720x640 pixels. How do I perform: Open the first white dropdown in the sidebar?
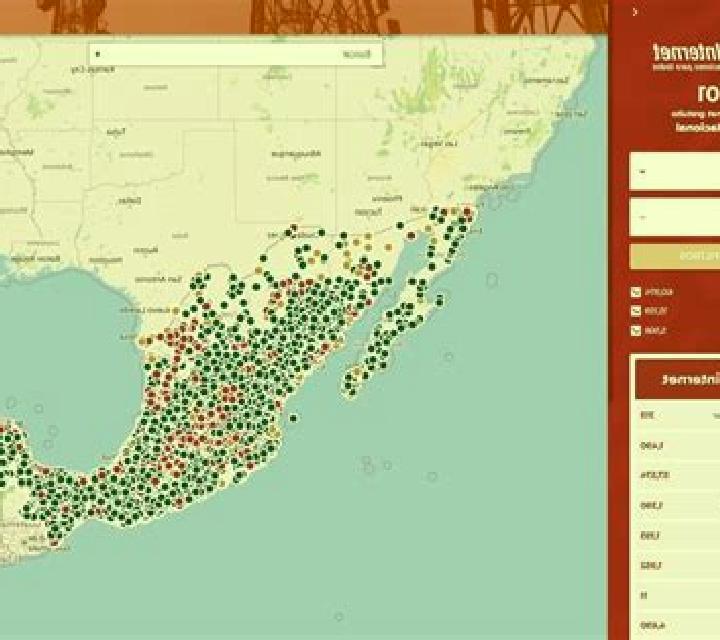pos(675,171)
